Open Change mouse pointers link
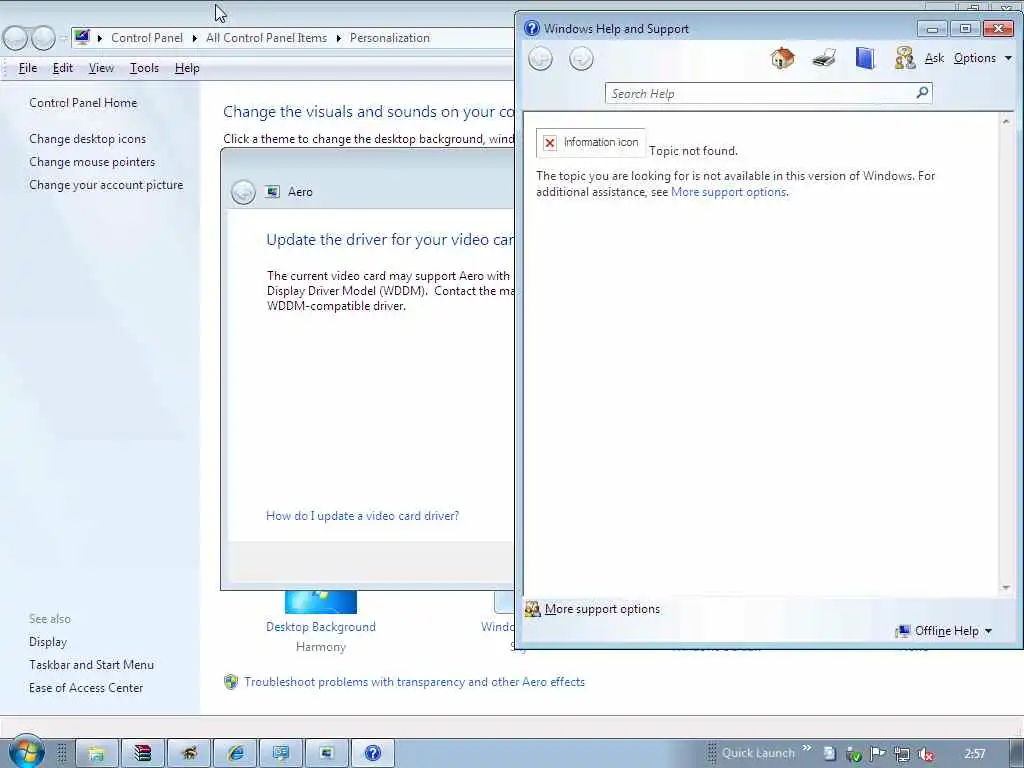 pyautogui.click(x=92, y=162)
